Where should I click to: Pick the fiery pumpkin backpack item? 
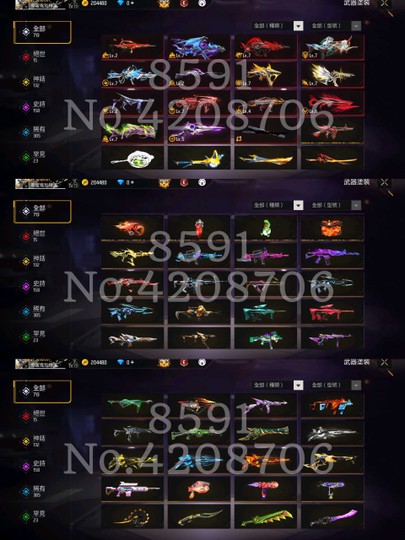(332, 228)
